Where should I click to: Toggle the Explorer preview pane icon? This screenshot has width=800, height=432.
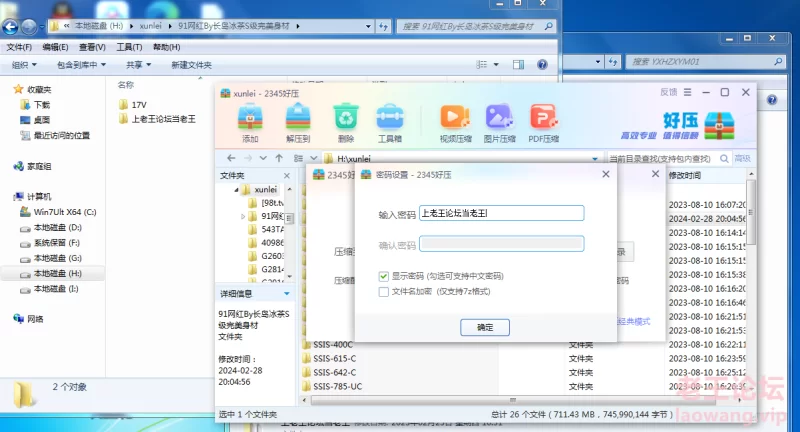518,64
